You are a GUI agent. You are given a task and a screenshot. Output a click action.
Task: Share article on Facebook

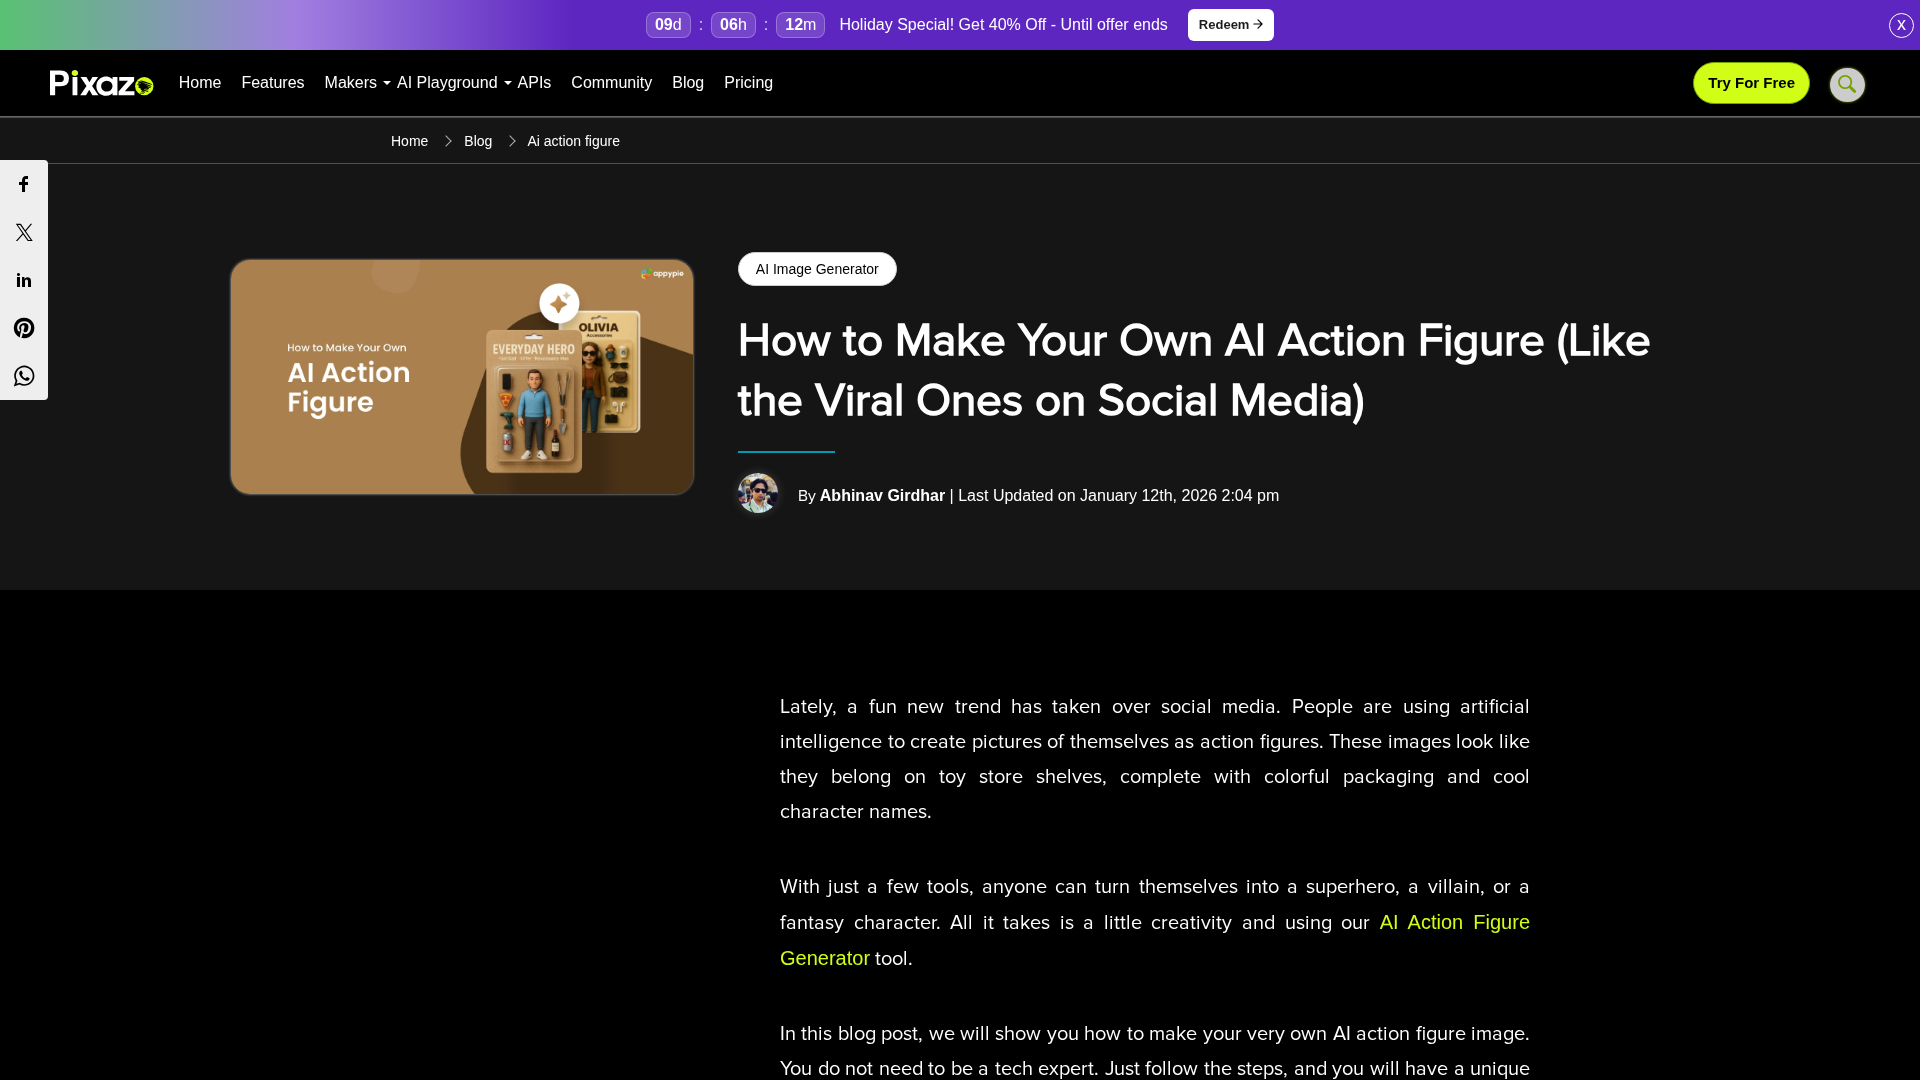pos(24,184)
